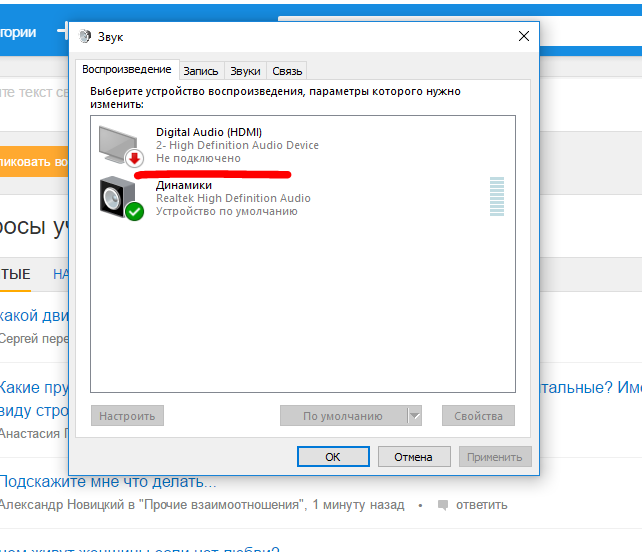This screenshot has width=642, height=552.
Task: Click the Отмена button
Action: [x=414, y=457]
